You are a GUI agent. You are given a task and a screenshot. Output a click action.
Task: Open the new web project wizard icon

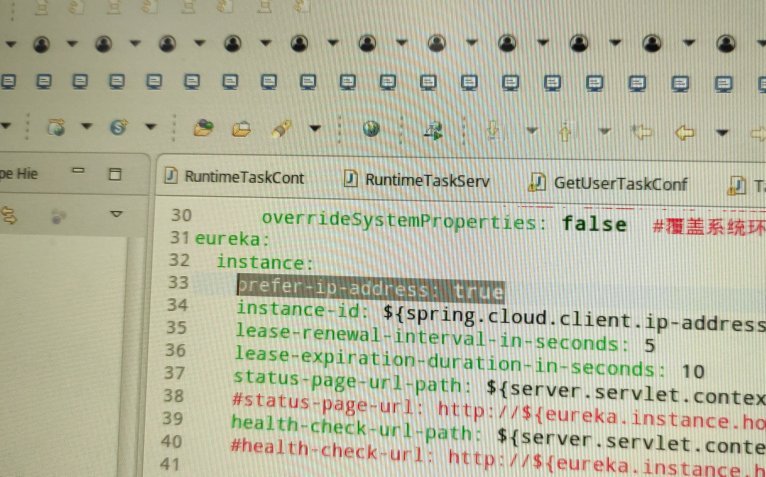[56, 128]
